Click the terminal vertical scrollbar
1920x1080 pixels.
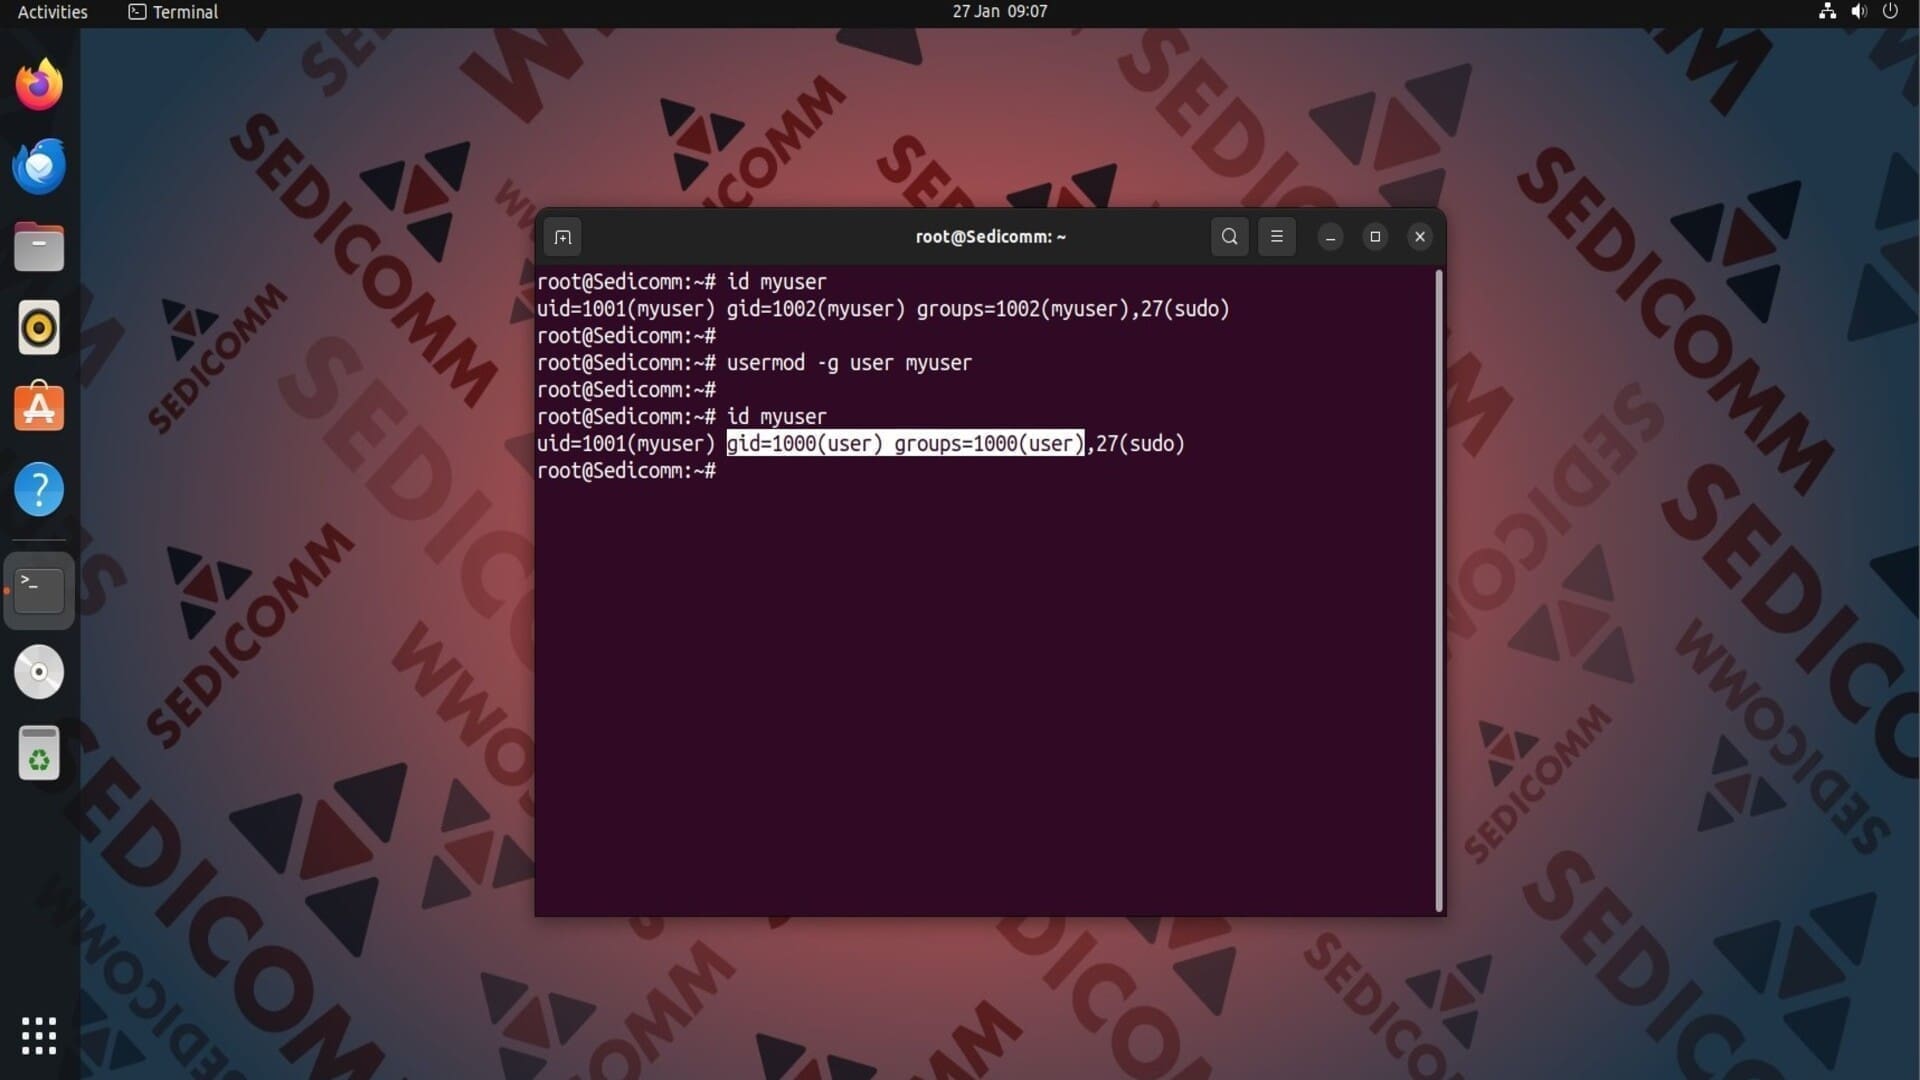click(1439, 590)
